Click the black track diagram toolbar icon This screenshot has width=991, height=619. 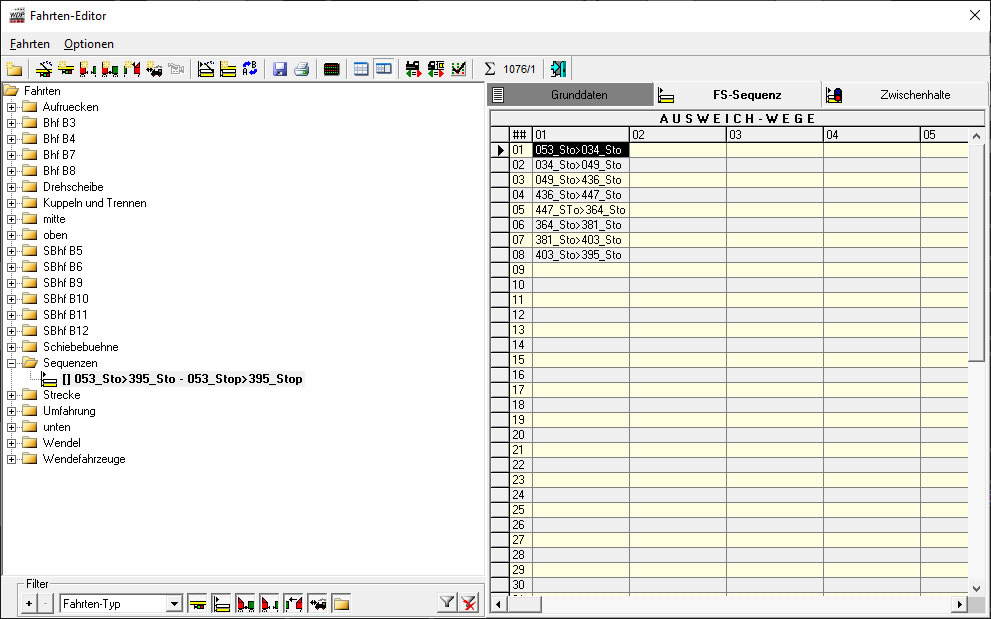coord(332,69)
